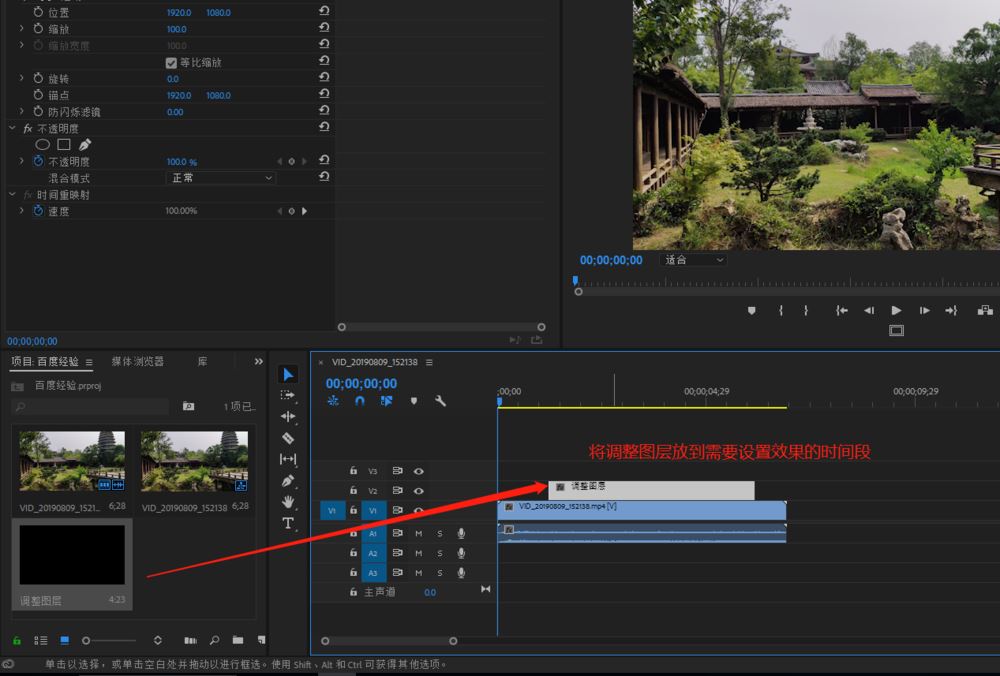The image size is (1000, 676).
Task: Play the program monitor
Action: (x=896, y=311)
